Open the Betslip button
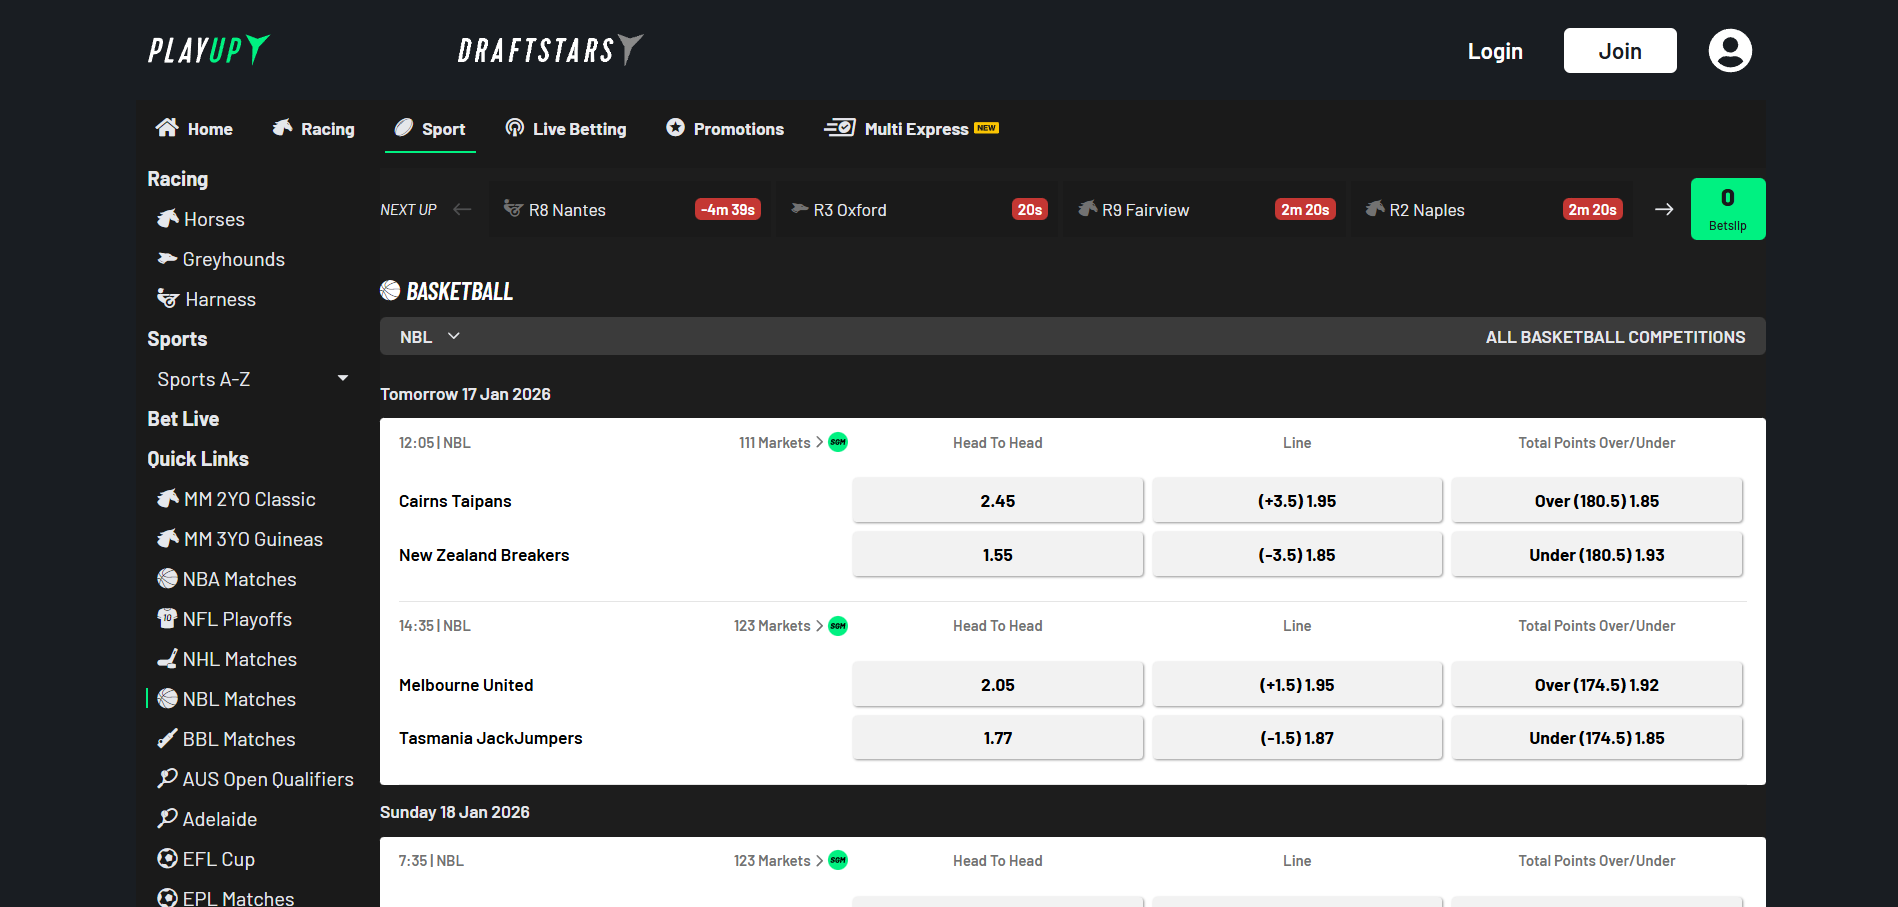Screen dimensions: 1898x907 [x=1728, y=209]
